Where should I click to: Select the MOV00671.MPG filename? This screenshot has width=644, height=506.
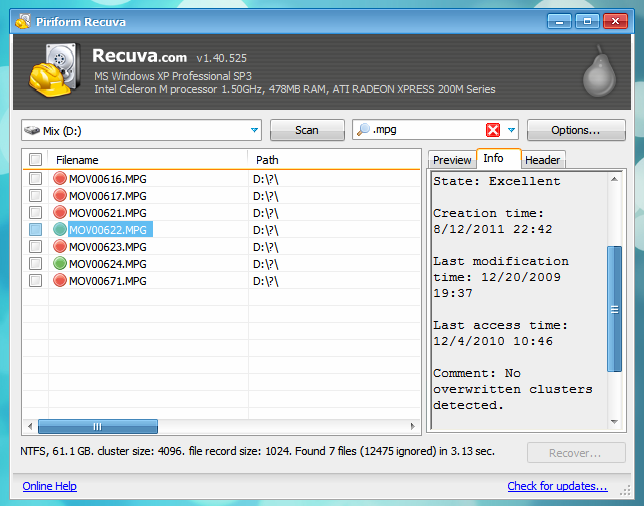tap(108, 281)
